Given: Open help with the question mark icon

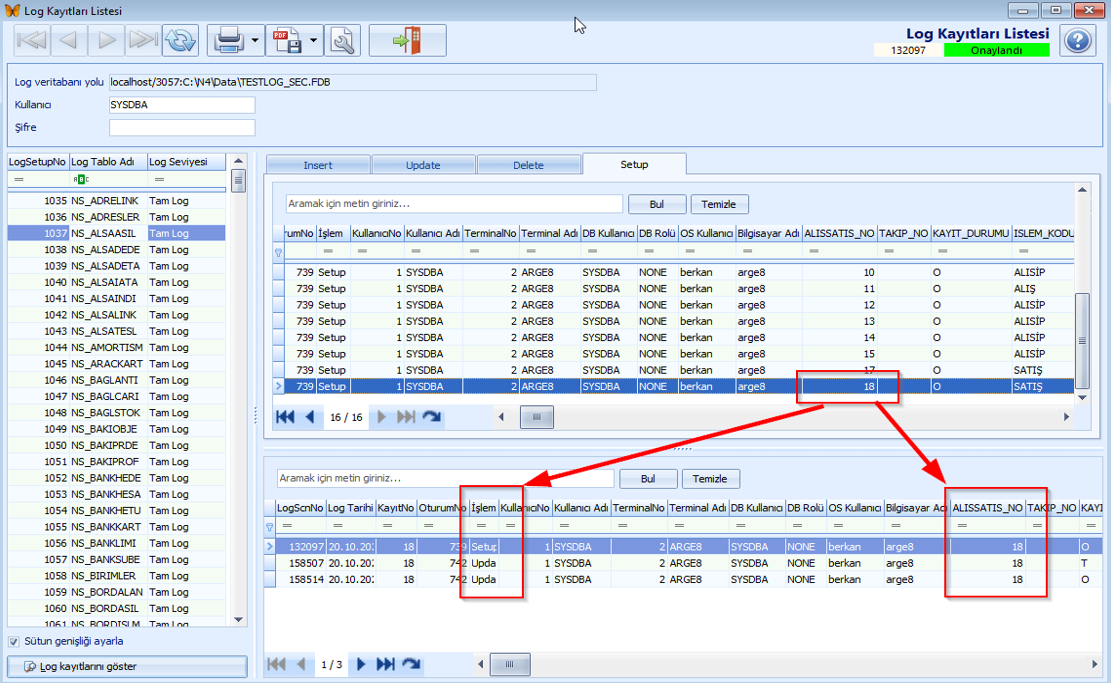Looking at the screenshot, I should click(x=1077, y=41).
